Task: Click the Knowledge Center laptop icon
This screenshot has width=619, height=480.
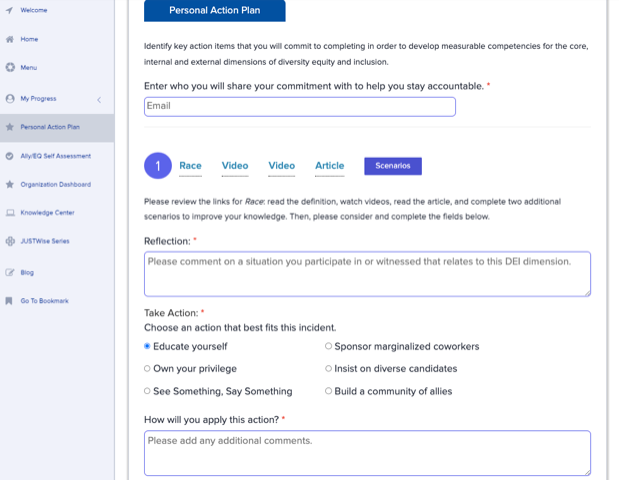Action: click(x=10, y=213)
